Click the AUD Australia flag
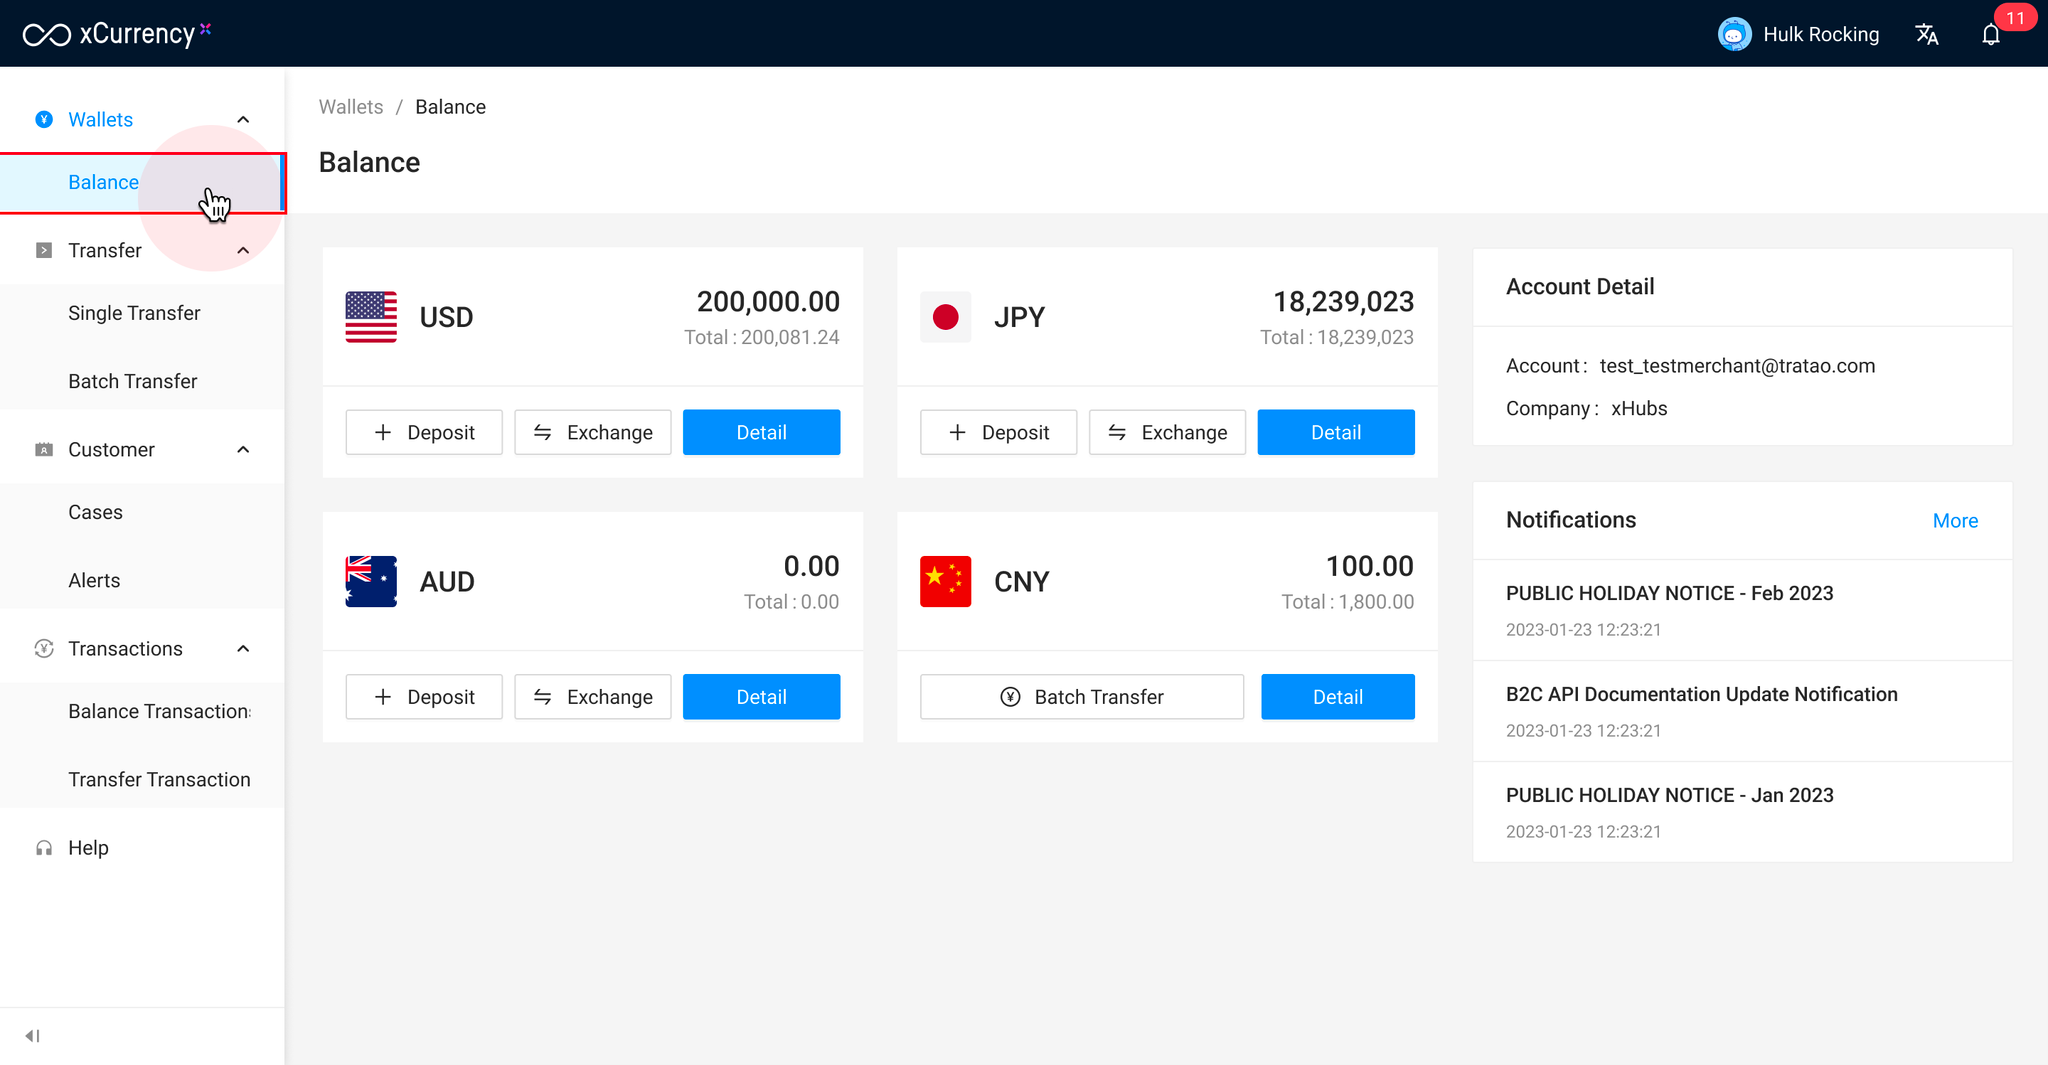Viewport: 2048px width, 1065px height. [x=371, y=582]
